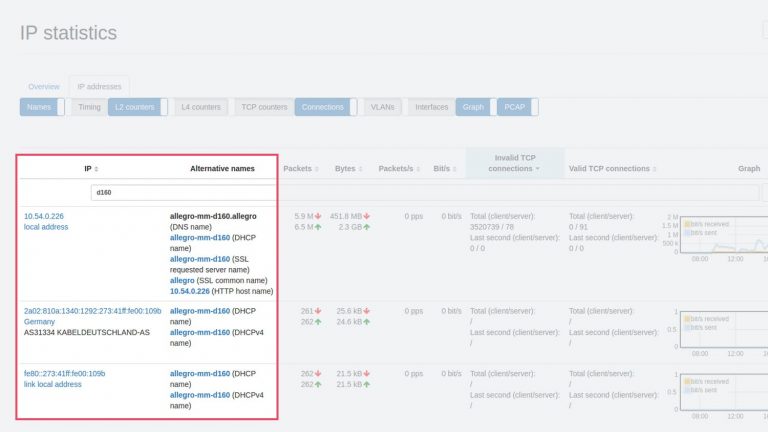The image size is (768, 432).
Task: Enable the L4 counters columns
Action: tap(201, 107)
